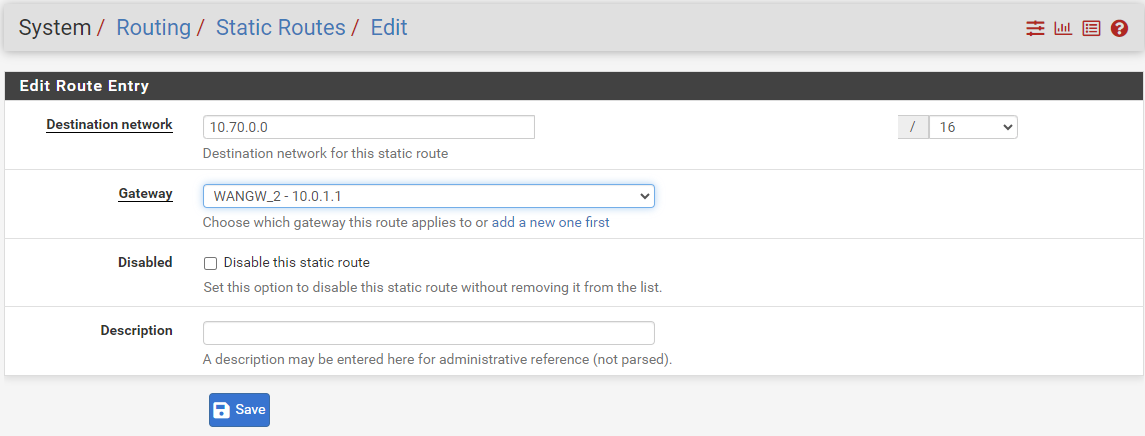Screen dimensions: 1145x436
Task: Expand the Gateway dropdown WANGW_2 - 10.0.1.1
Action: click(x=429, y=196)
